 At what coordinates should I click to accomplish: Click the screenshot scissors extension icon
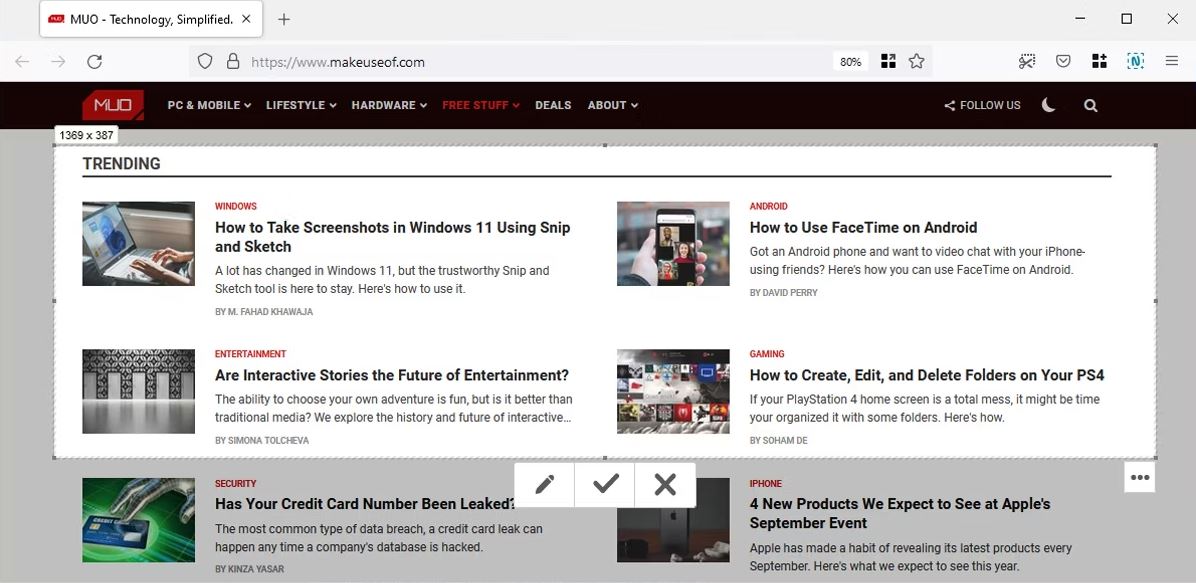click(1027, 62)
